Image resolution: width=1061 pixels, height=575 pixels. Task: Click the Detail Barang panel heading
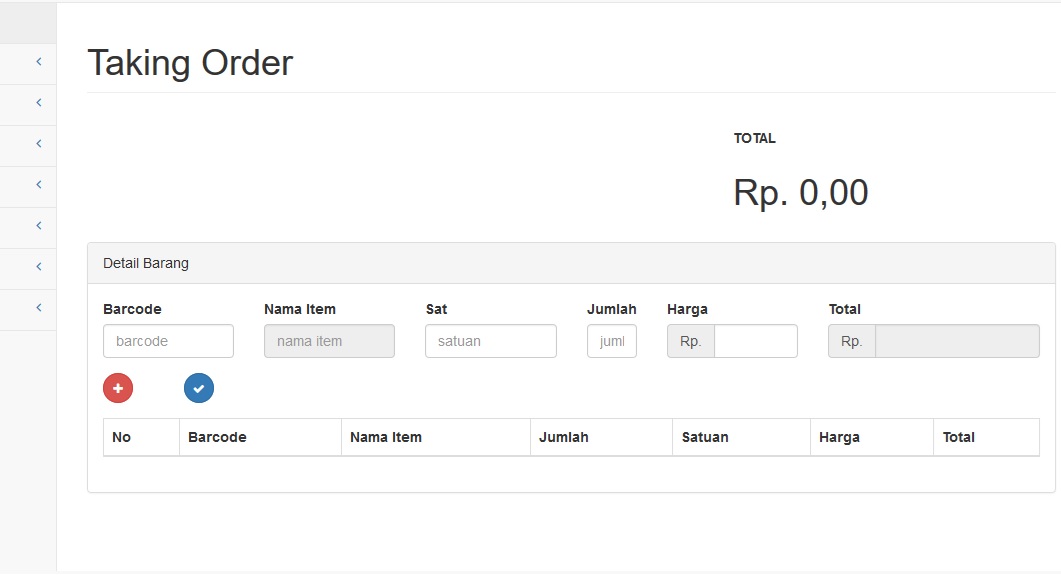tap(146, 263)
